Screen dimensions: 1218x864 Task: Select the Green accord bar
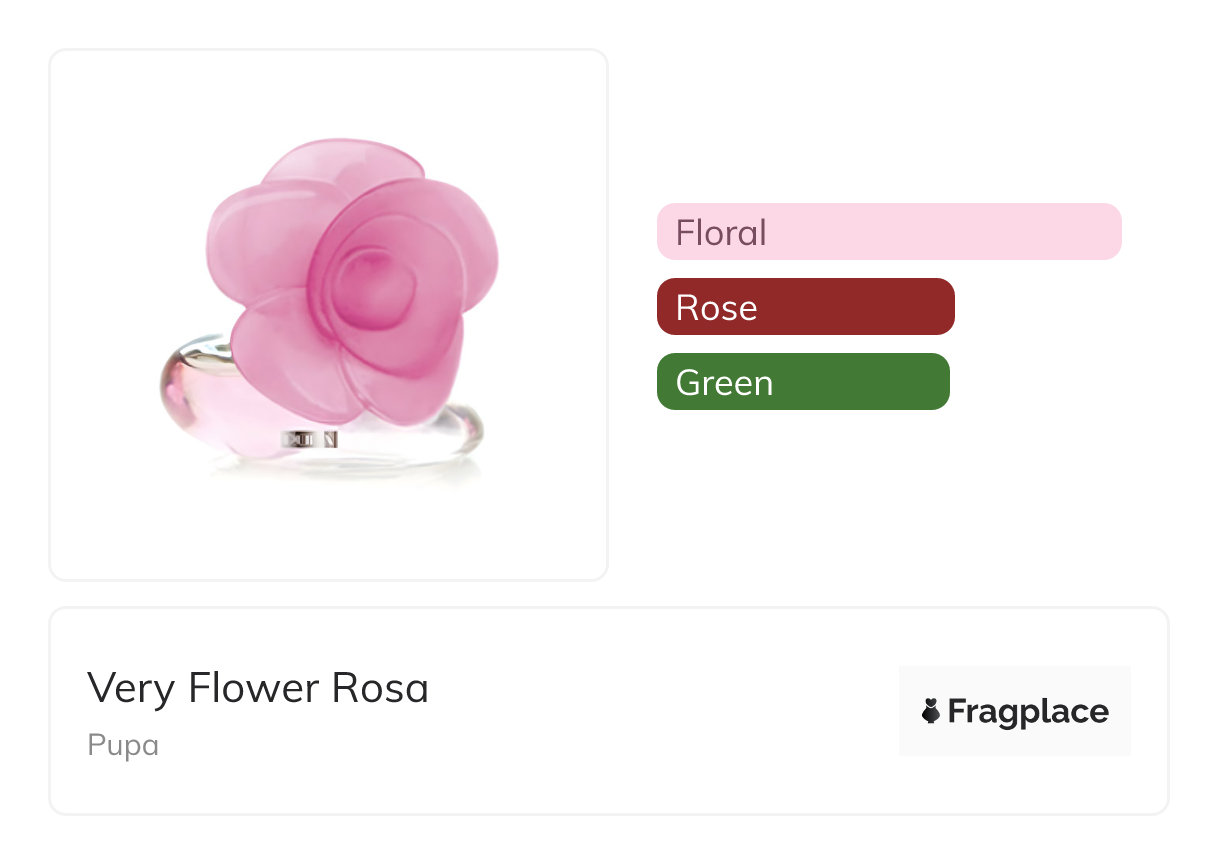click(802, 382)
